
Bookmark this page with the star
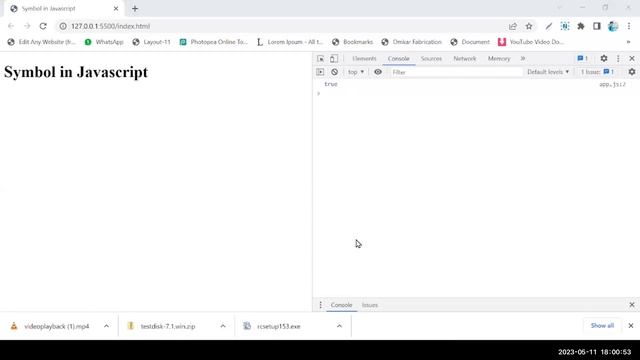click(x=529, y=26)
